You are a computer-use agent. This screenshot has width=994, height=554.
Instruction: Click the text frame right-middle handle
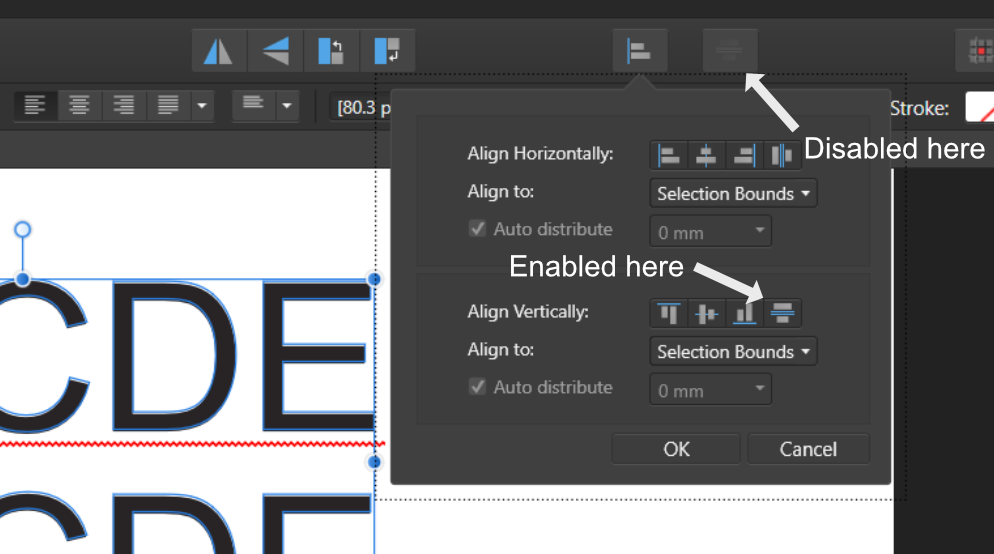[x=374, y=462]
